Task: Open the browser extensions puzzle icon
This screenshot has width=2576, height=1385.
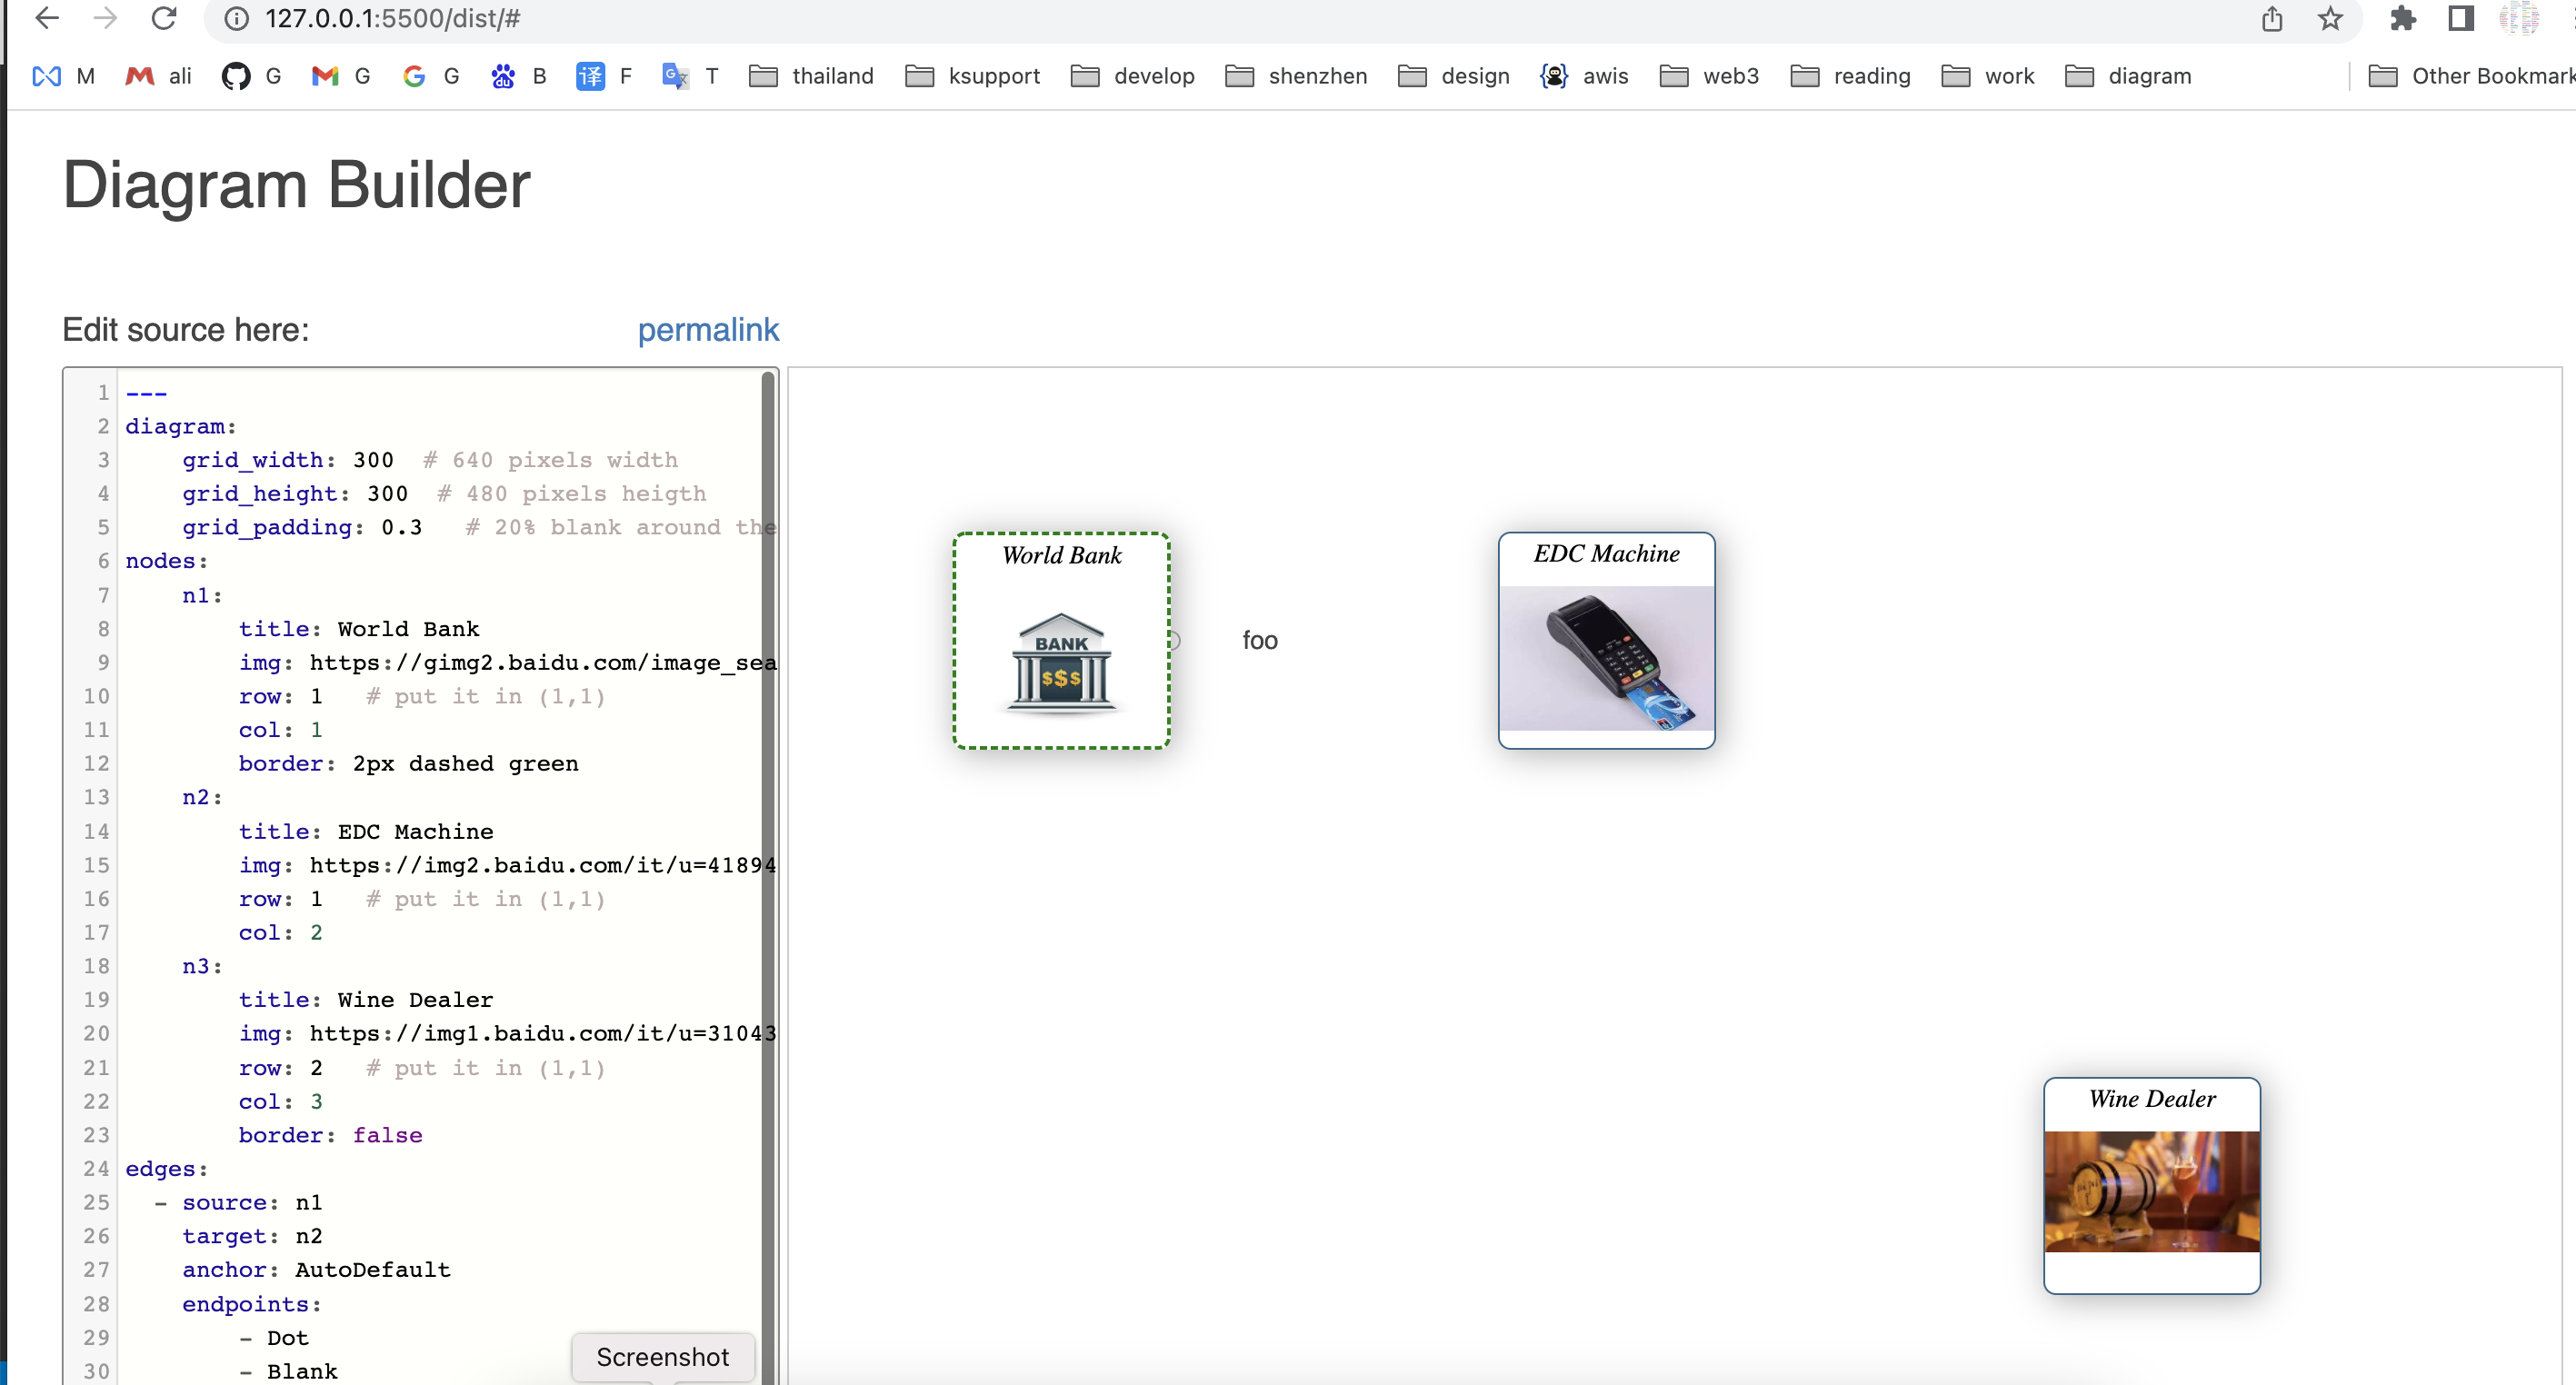Action: point(2403,19)
